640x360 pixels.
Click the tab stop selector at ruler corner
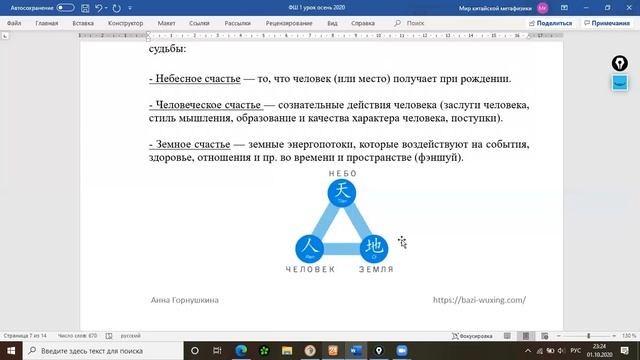tap(5, 36)
